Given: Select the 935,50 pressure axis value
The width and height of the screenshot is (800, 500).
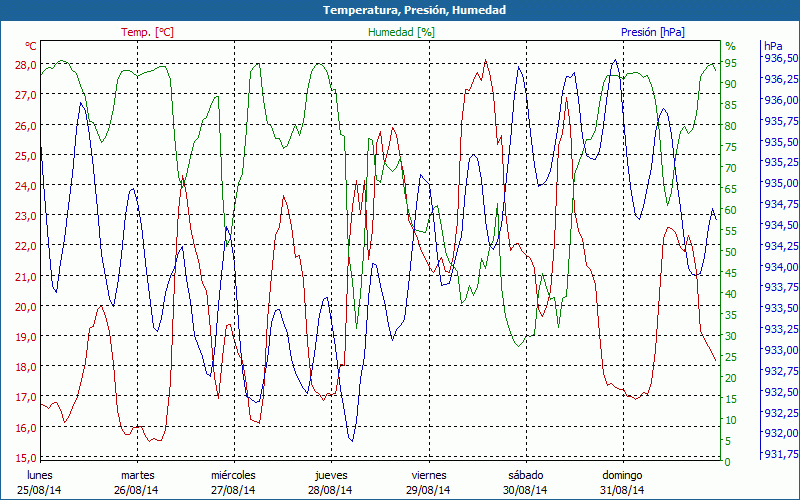Looking at the screenshot, I should (x=781, y=141).
